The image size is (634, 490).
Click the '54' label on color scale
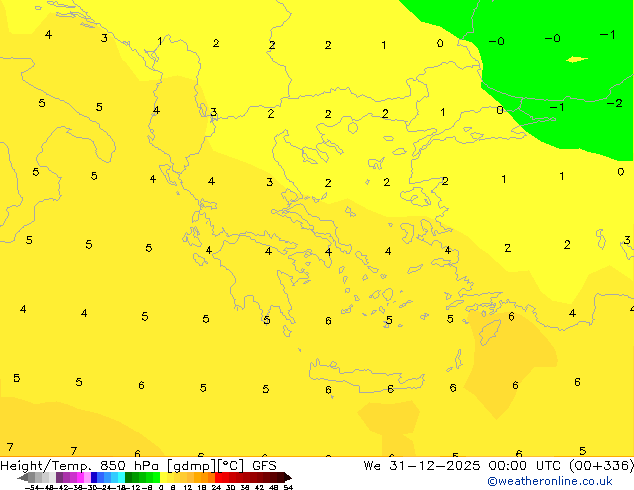tap(288, 488)
